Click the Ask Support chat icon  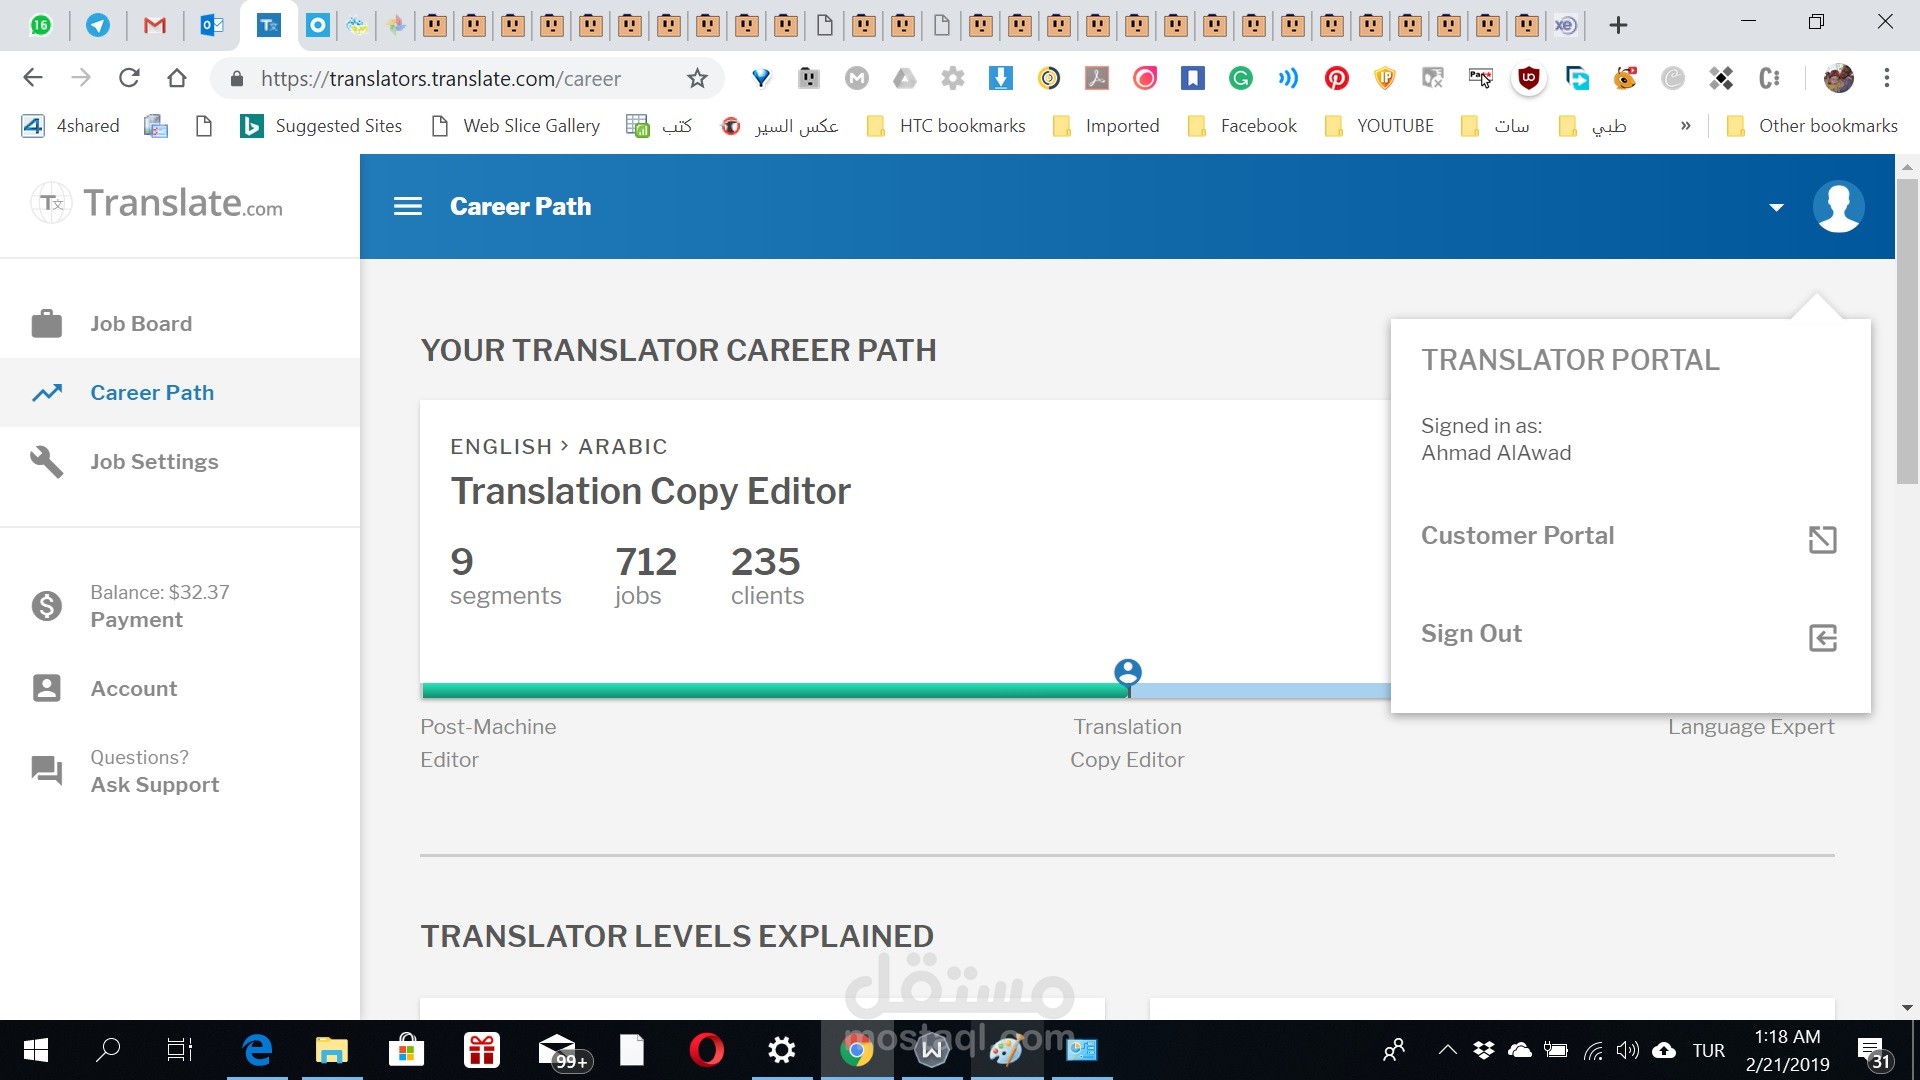click(47, 771)
